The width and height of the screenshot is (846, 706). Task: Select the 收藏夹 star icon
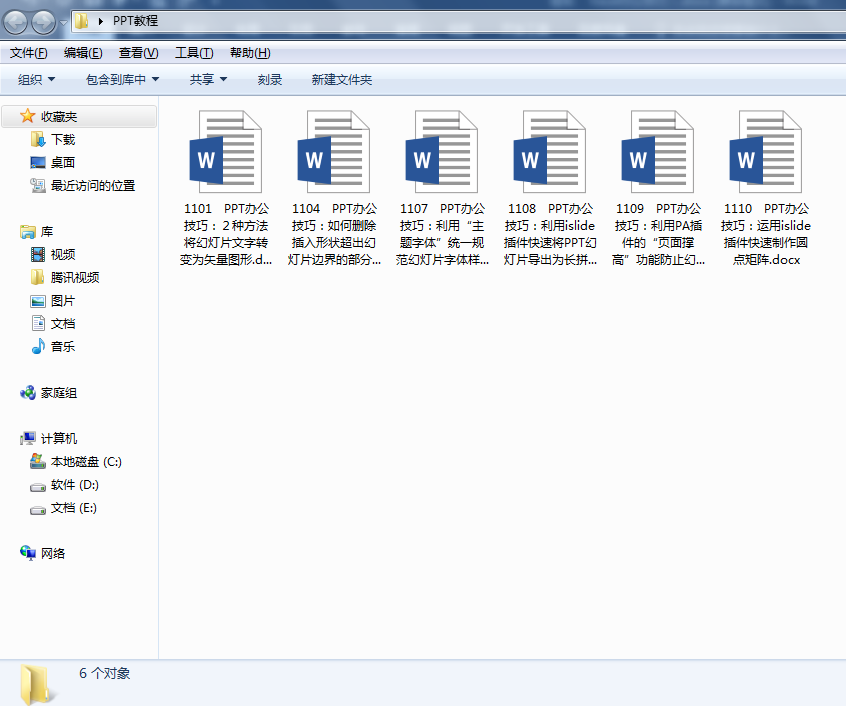(27, 116)
